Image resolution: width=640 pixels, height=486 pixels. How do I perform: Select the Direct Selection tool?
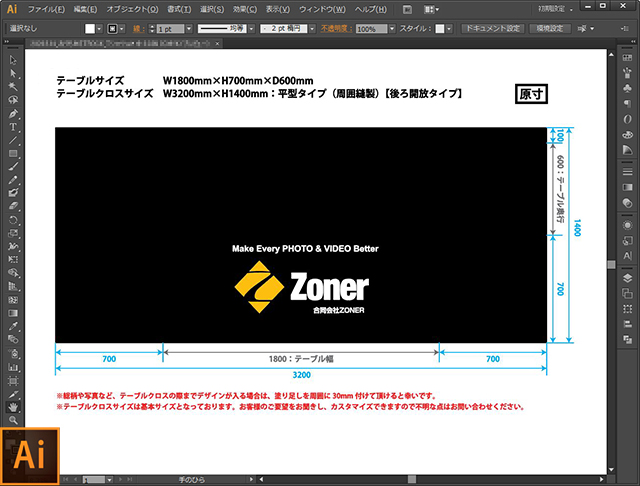pyautogui.click(x=13, y=73)
